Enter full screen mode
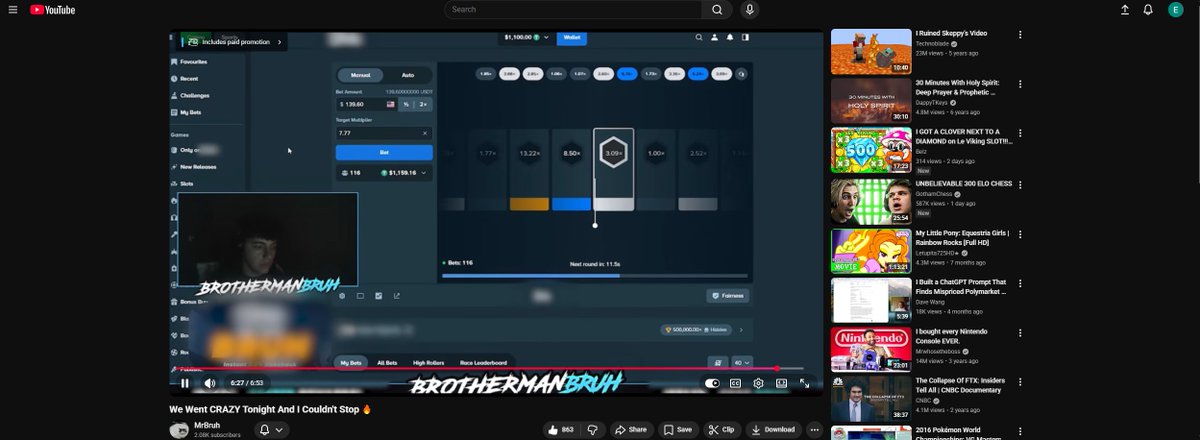Screen dimensions: 1200x440 [805, 383]
